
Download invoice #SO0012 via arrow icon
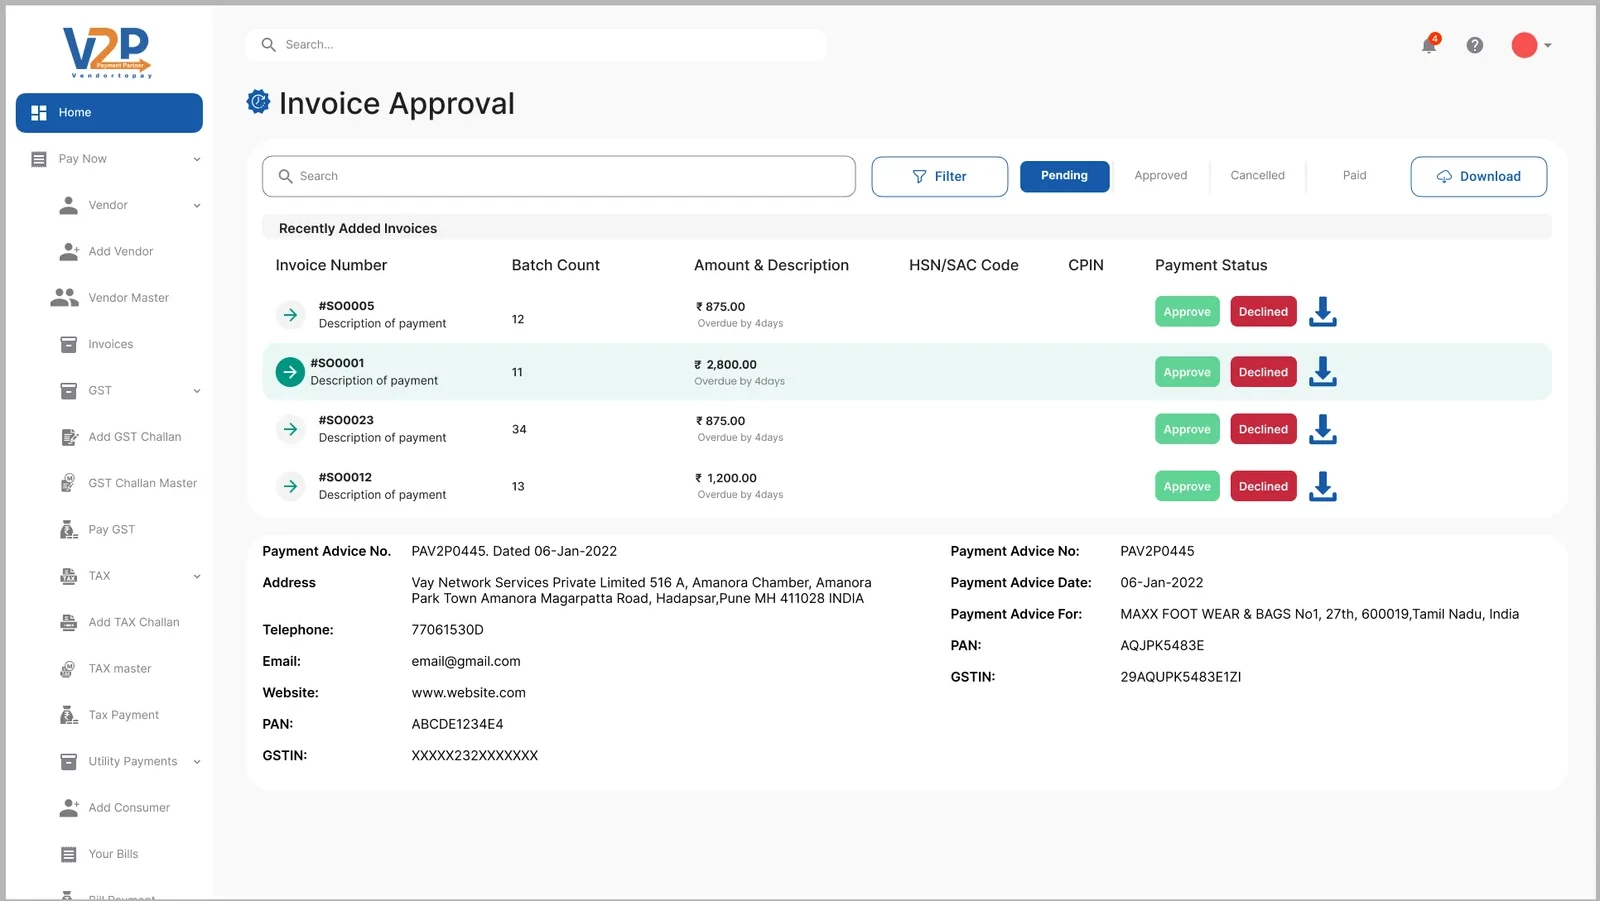[1323, 486]
